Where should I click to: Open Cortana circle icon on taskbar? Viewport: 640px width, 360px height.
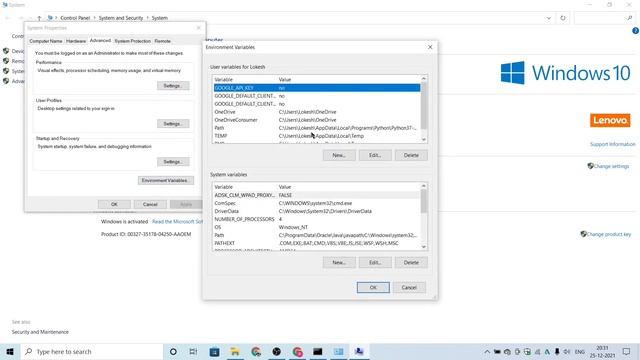click(173, 351)
